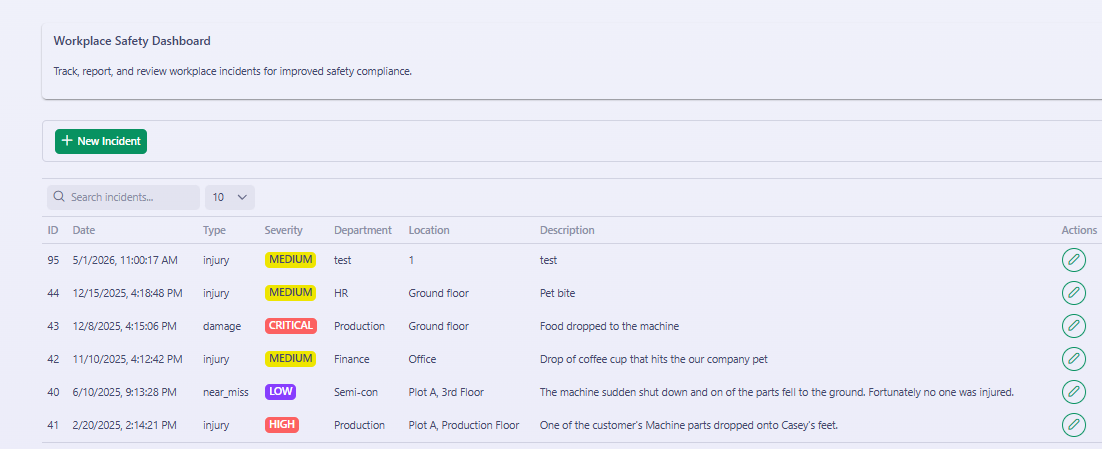Select date 5/1/2026, 11:00:17 AM
The width and height of the screenshot is (1102, 449).
tap(125, 260)
